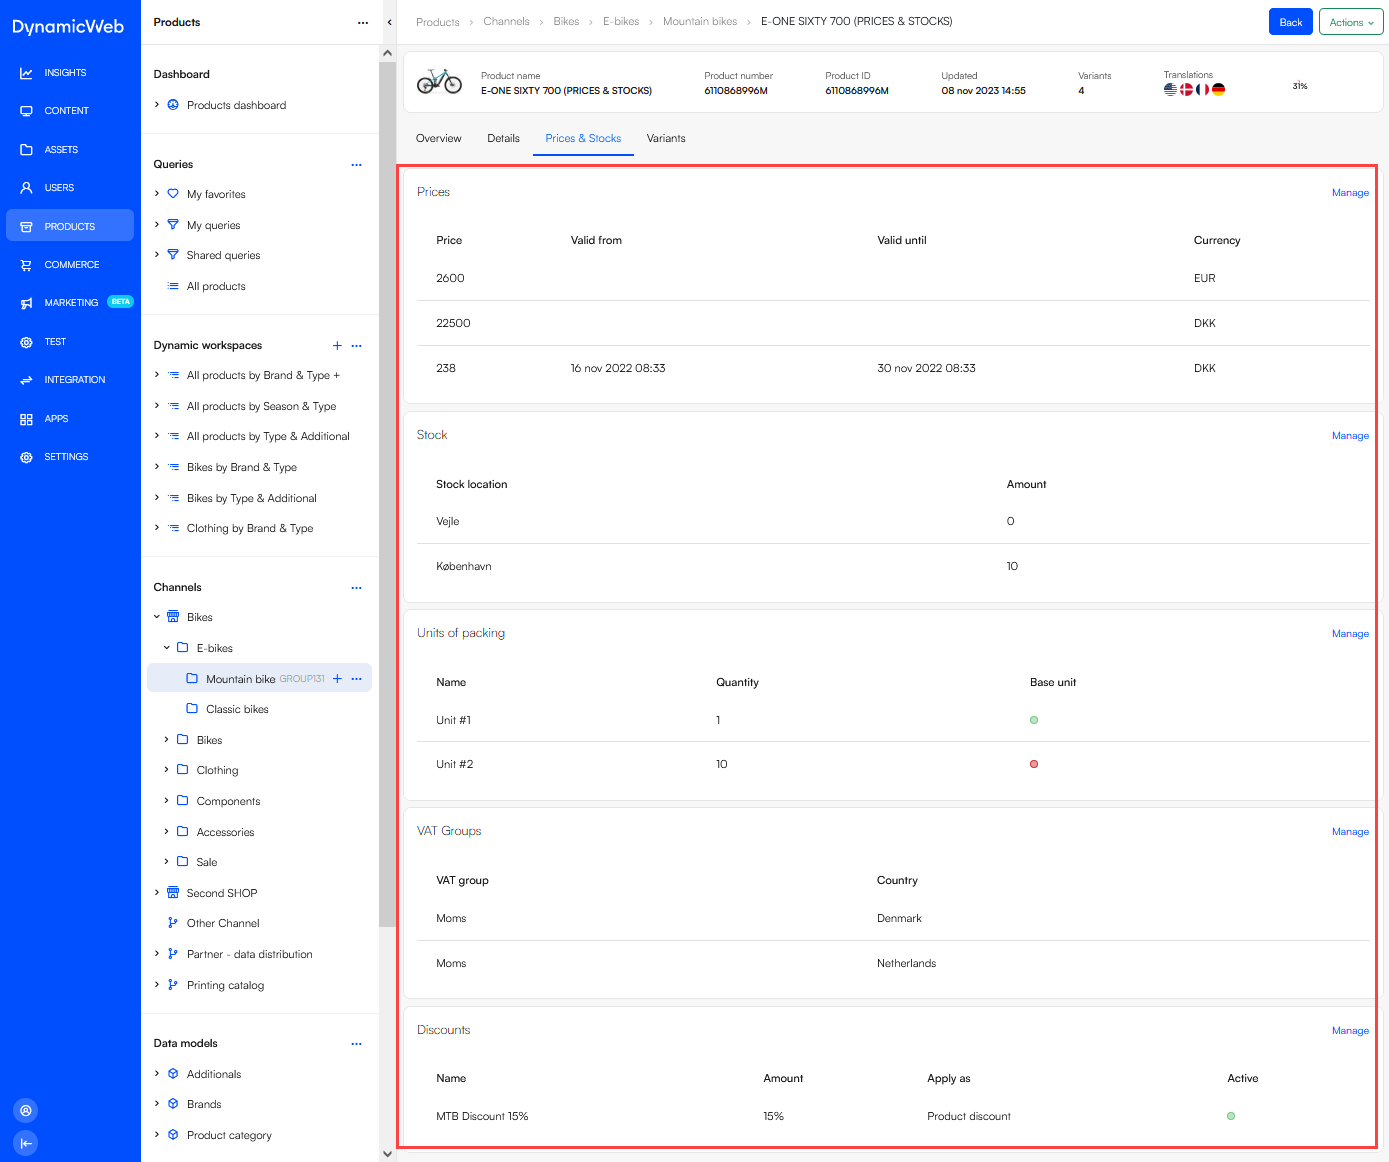Select the Prices & Stocks tab
Screen dimensions: 1389x1162
coord(583,138)
